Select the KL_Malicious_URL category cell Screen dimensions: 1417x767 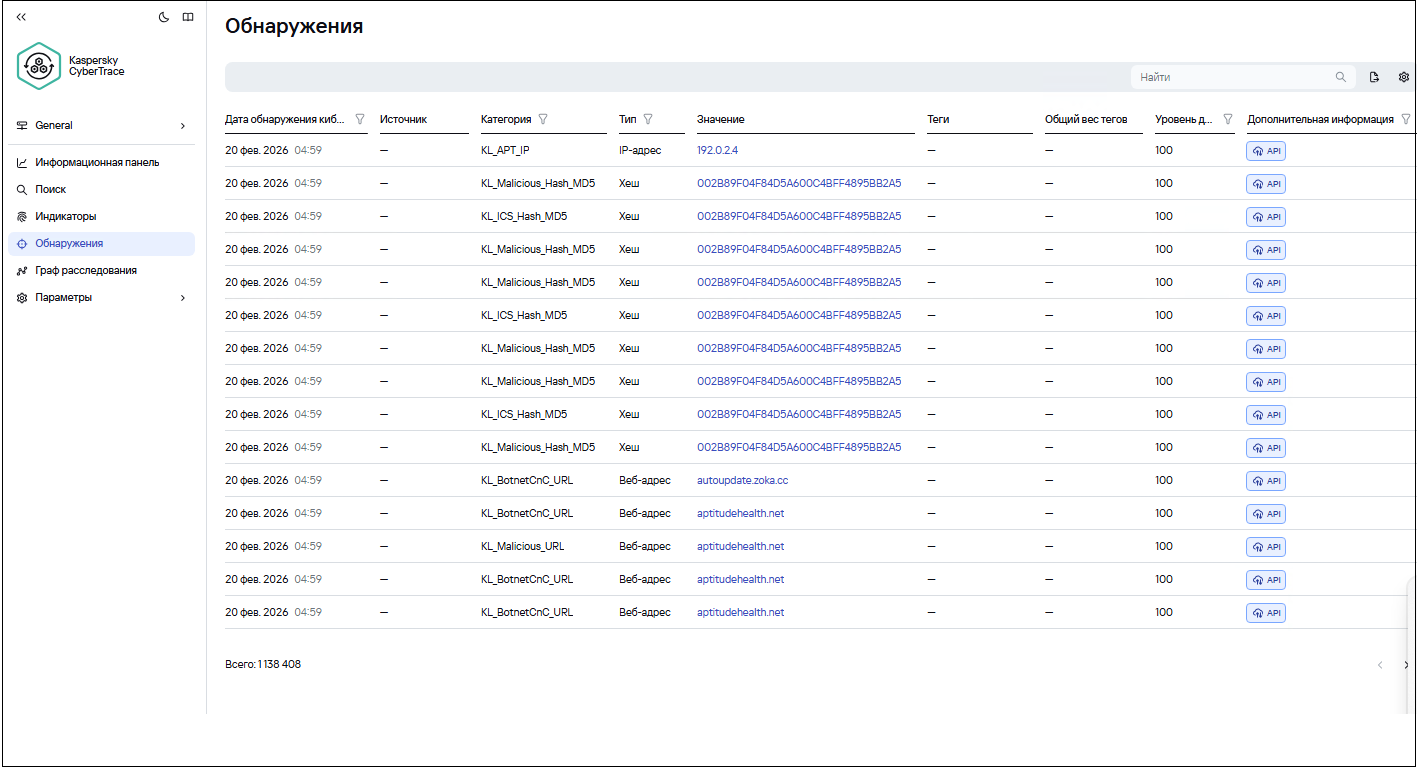(522, 546)
